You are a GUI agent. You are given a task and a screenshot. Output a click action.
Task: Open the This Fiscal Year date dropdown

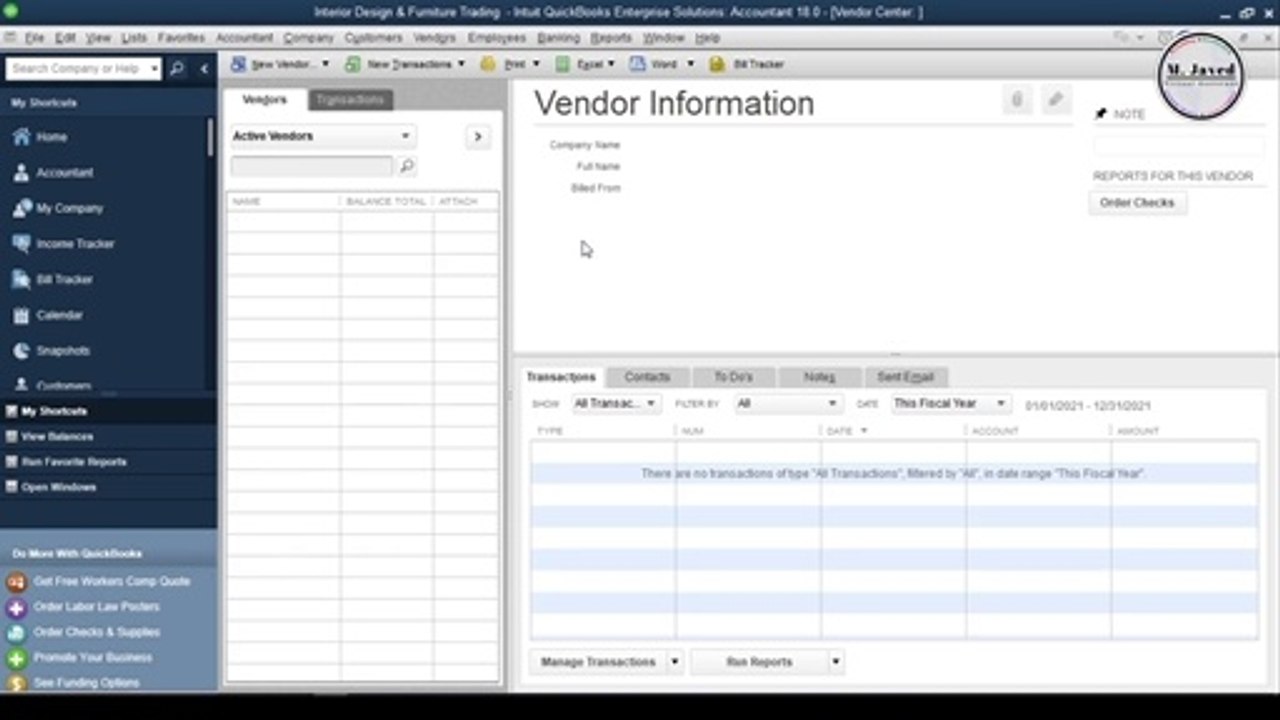[x=950, y=404]
